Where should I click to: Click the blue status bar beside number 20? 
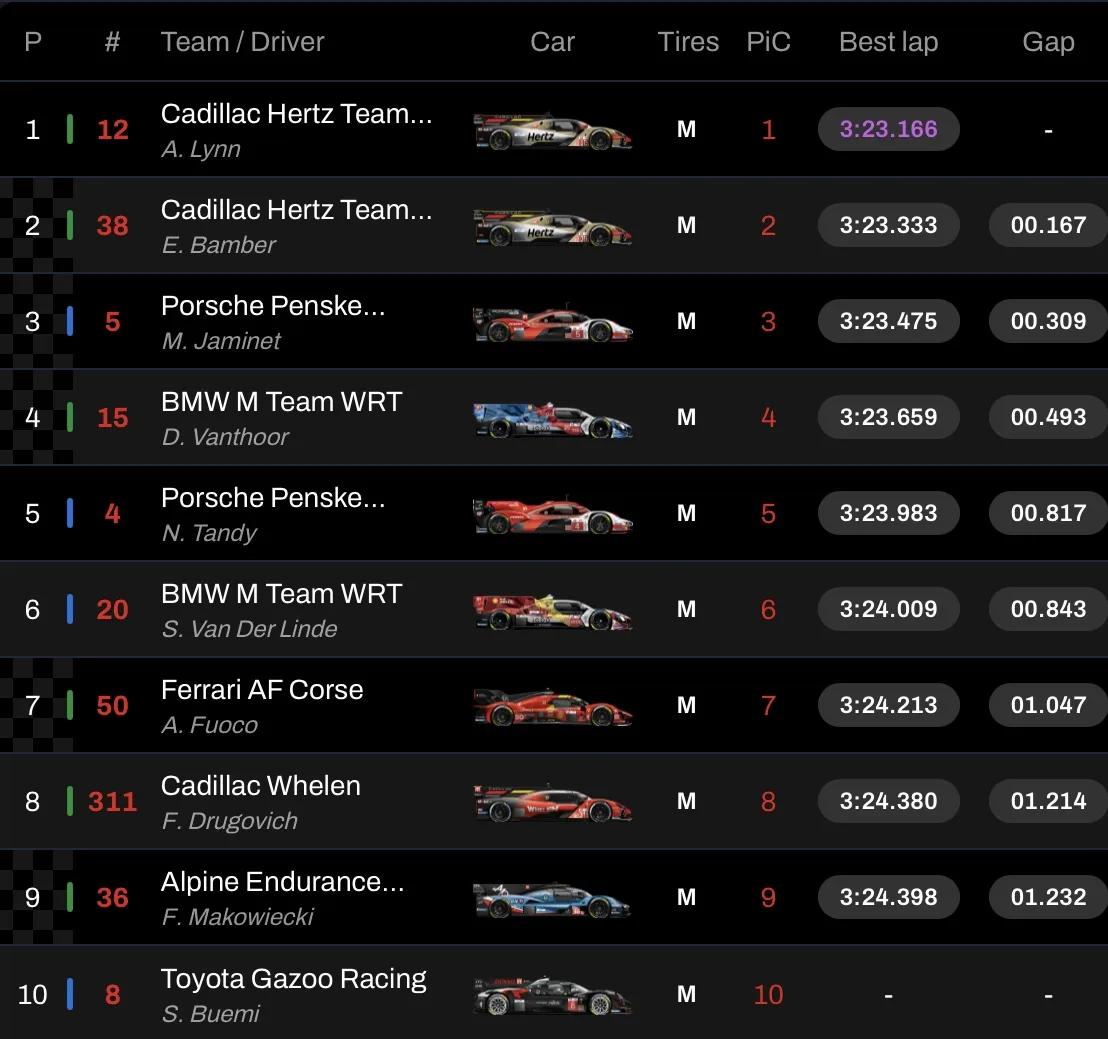pos(70,609)
